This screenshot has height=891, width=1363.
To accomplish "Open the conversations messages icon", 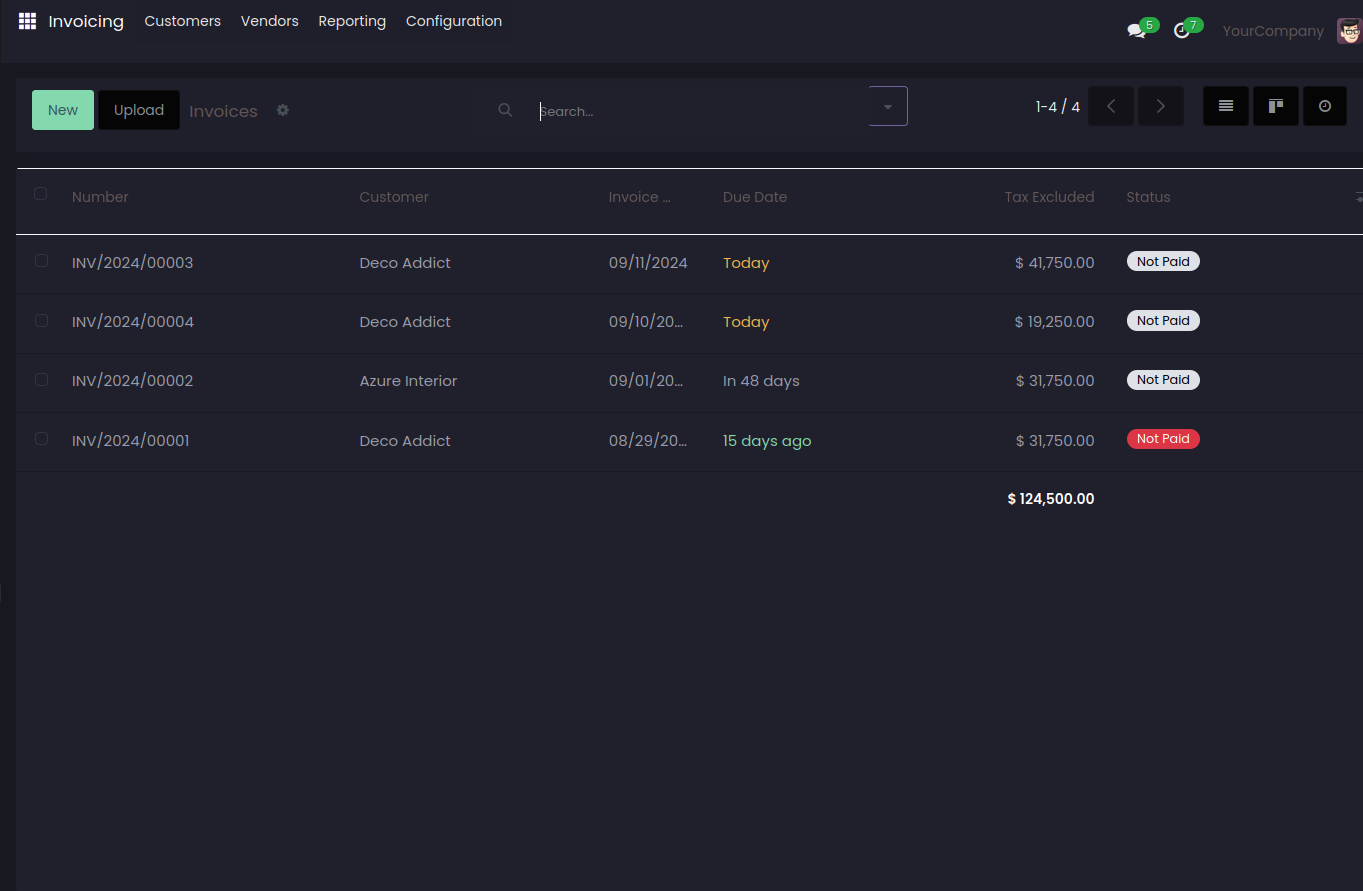I will pyautogui.click(x=1136, y=31).
